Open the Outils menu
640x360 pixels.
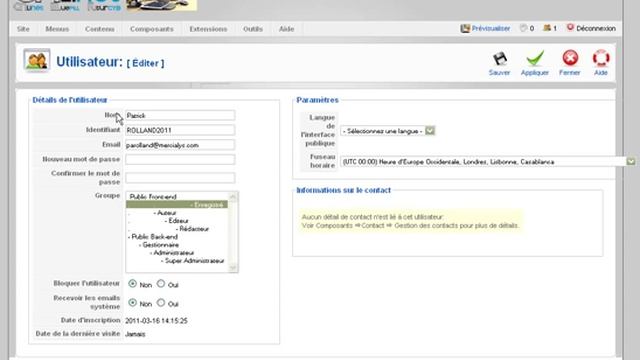point(253,29)
